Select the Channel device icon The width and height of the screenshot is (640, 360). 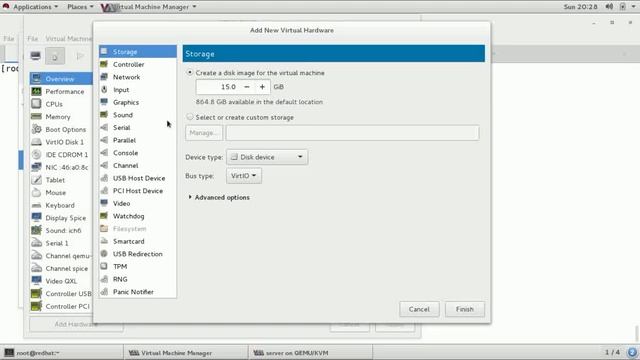pyautogui.click(x=104, y=165)
